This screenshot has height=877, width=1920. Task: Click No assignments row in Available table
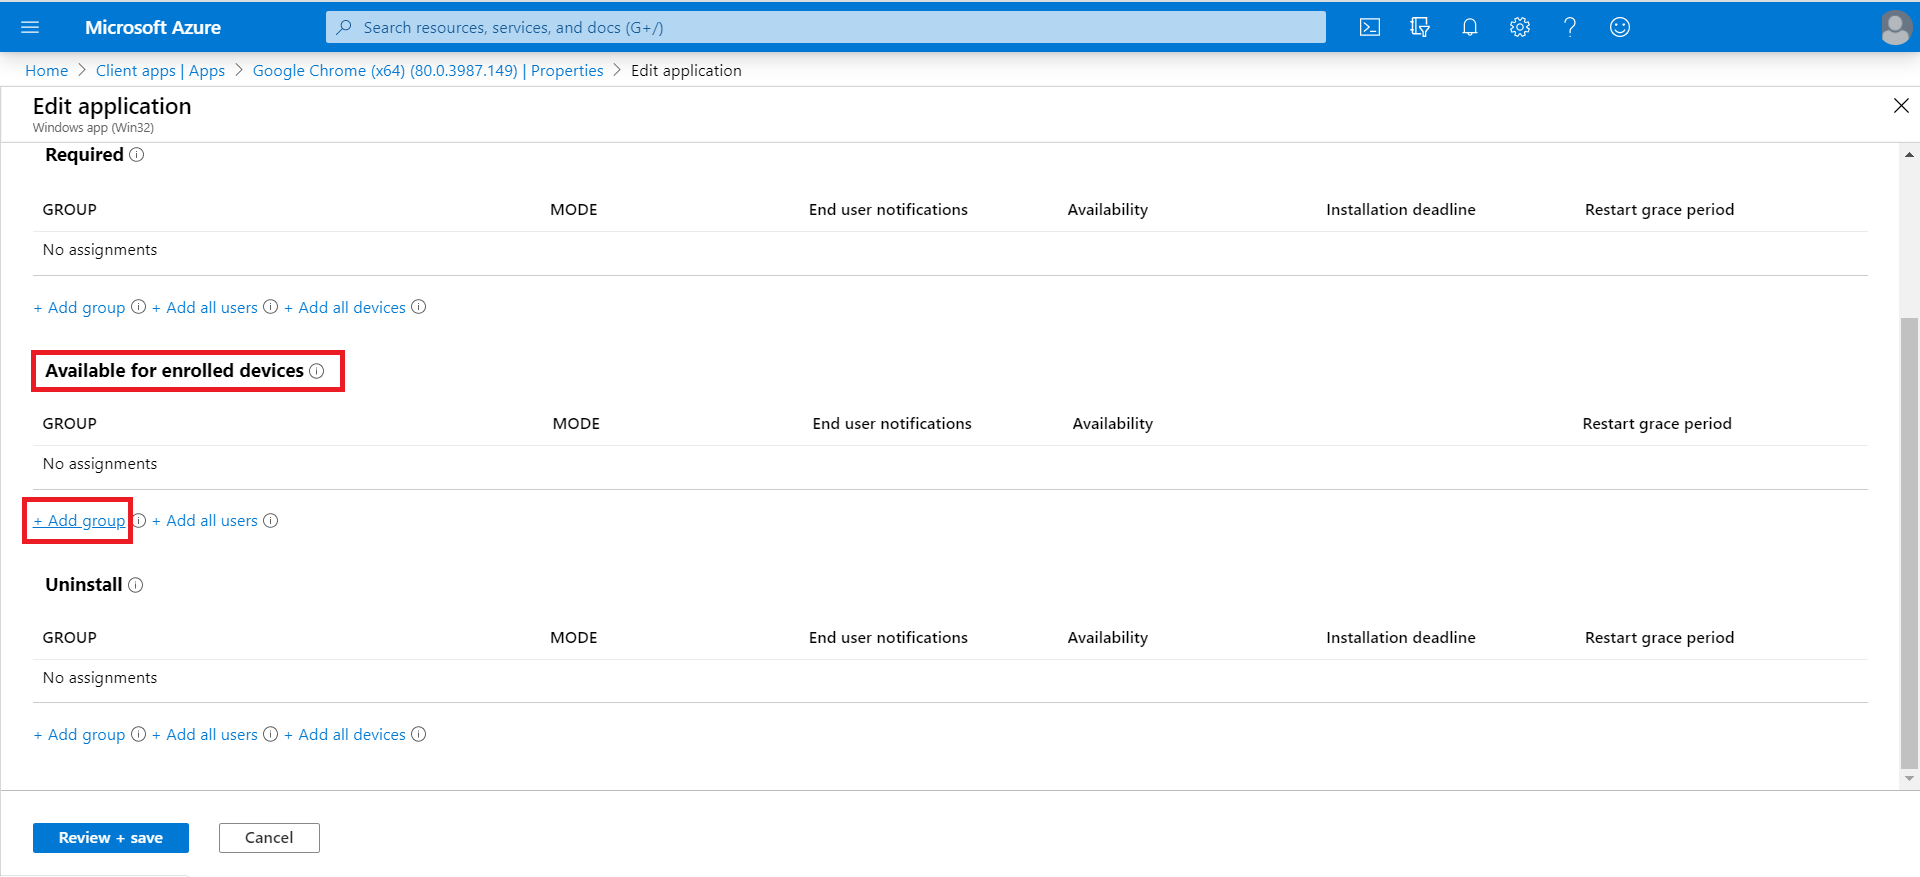(x=950, y=464)
